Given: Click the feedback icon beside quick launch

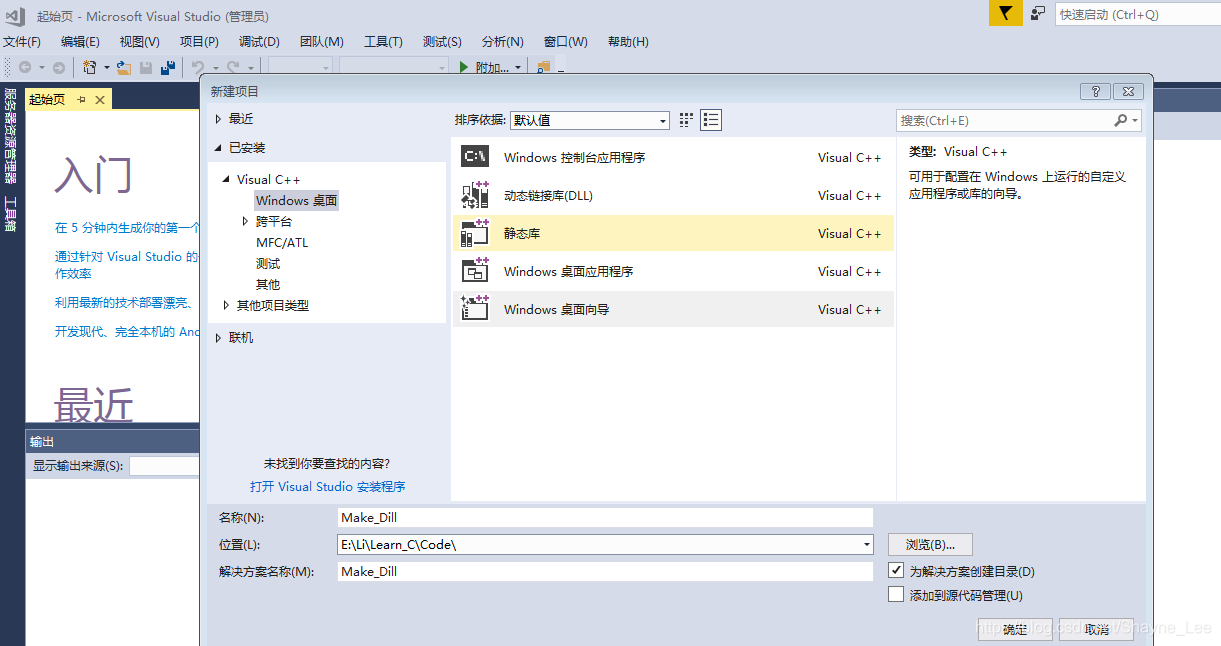Looking at the screenshot, I should pyautogui.click(x=1038, y=13).
